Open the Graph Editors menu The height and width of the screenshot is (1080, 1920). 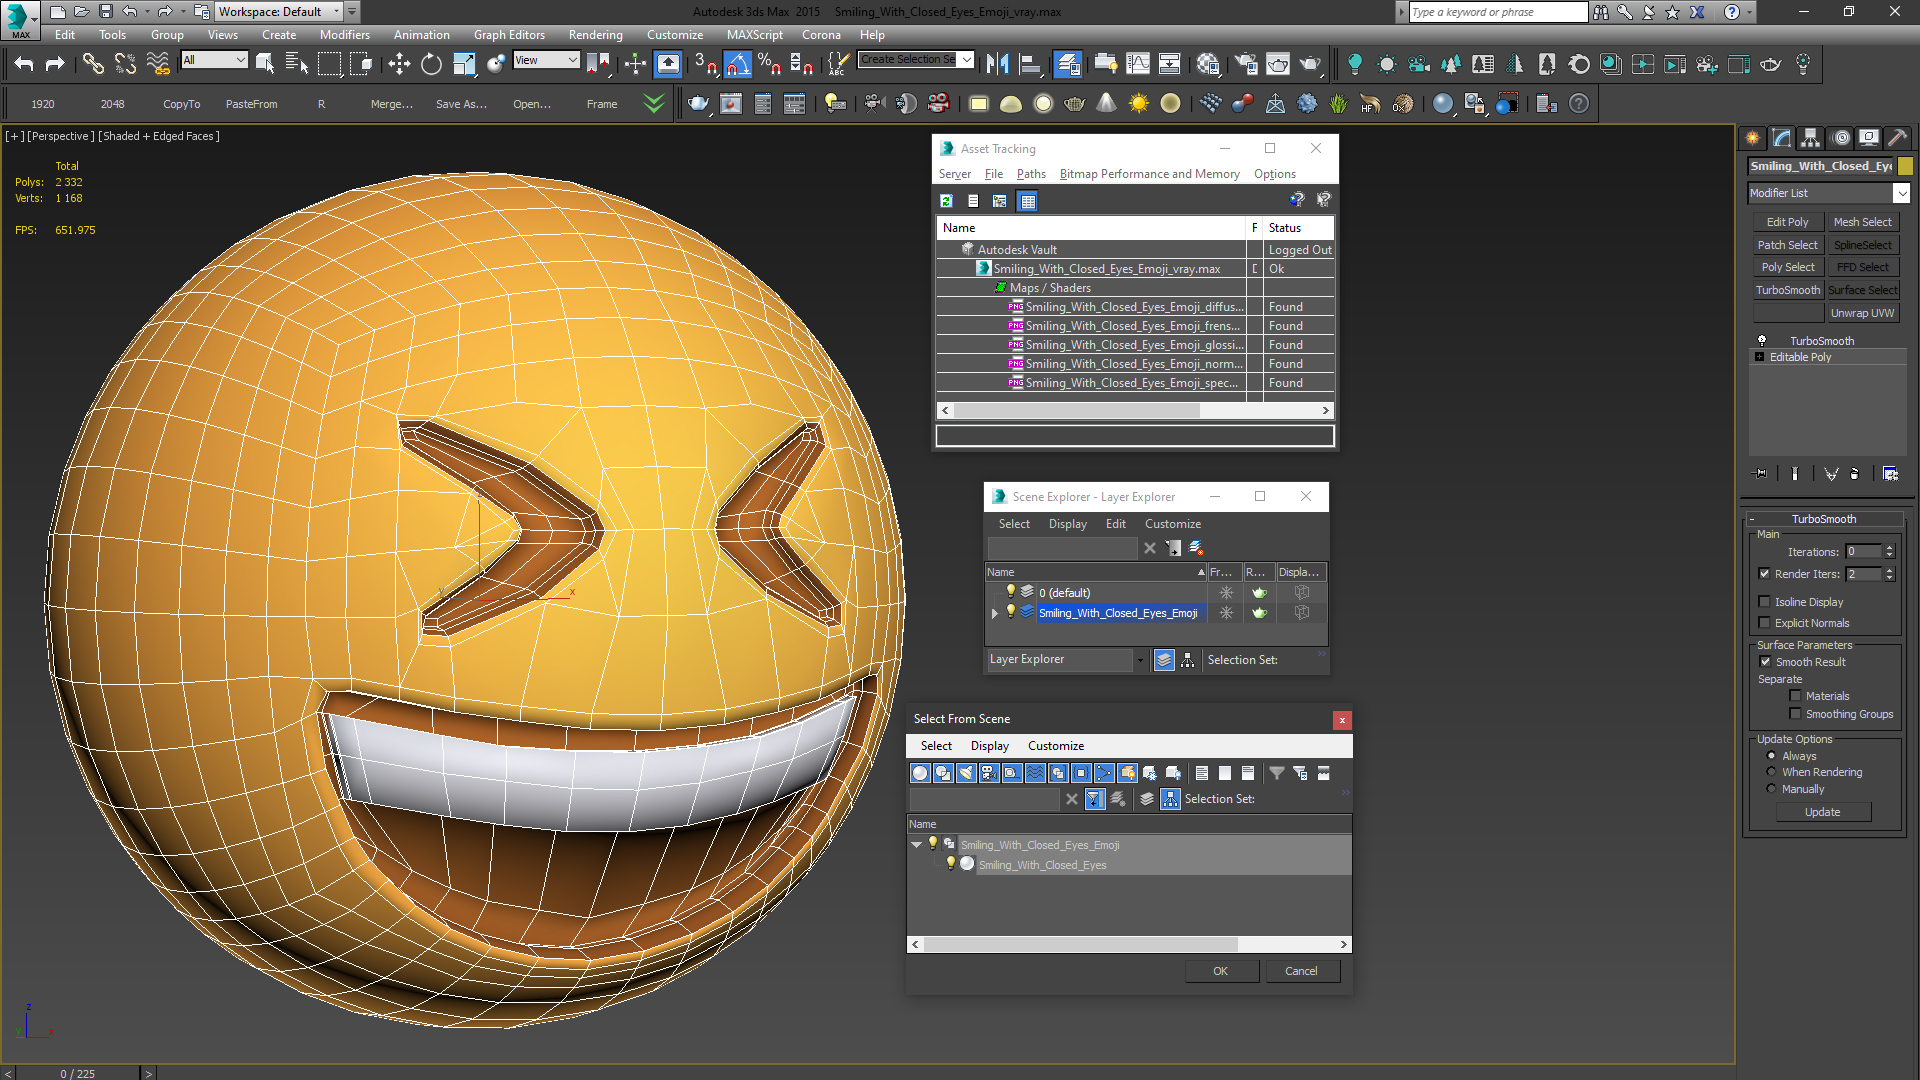(509, 35)
